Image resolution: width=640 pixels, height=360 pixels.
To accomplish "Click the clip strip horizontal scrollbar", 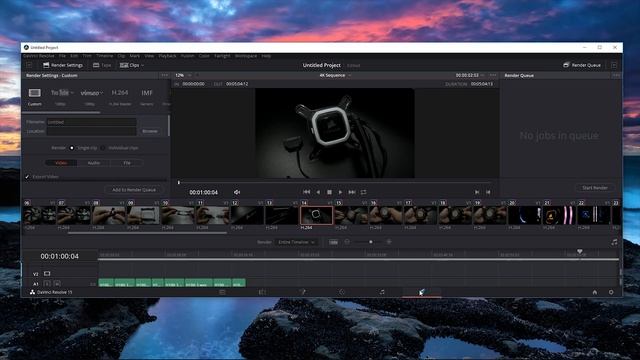I will click(147, 233).
